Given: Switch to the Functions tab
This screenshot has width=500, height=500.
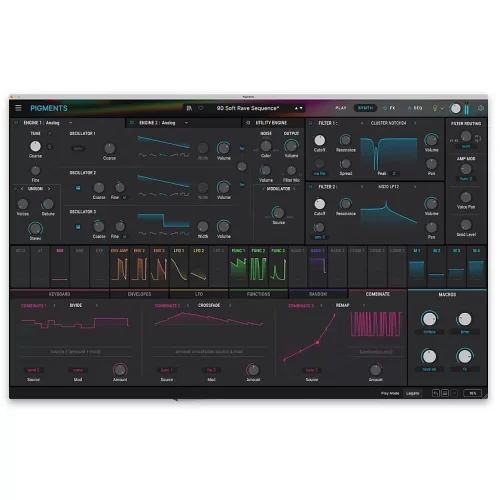Looking at the screenshot, I should [258, 294].
